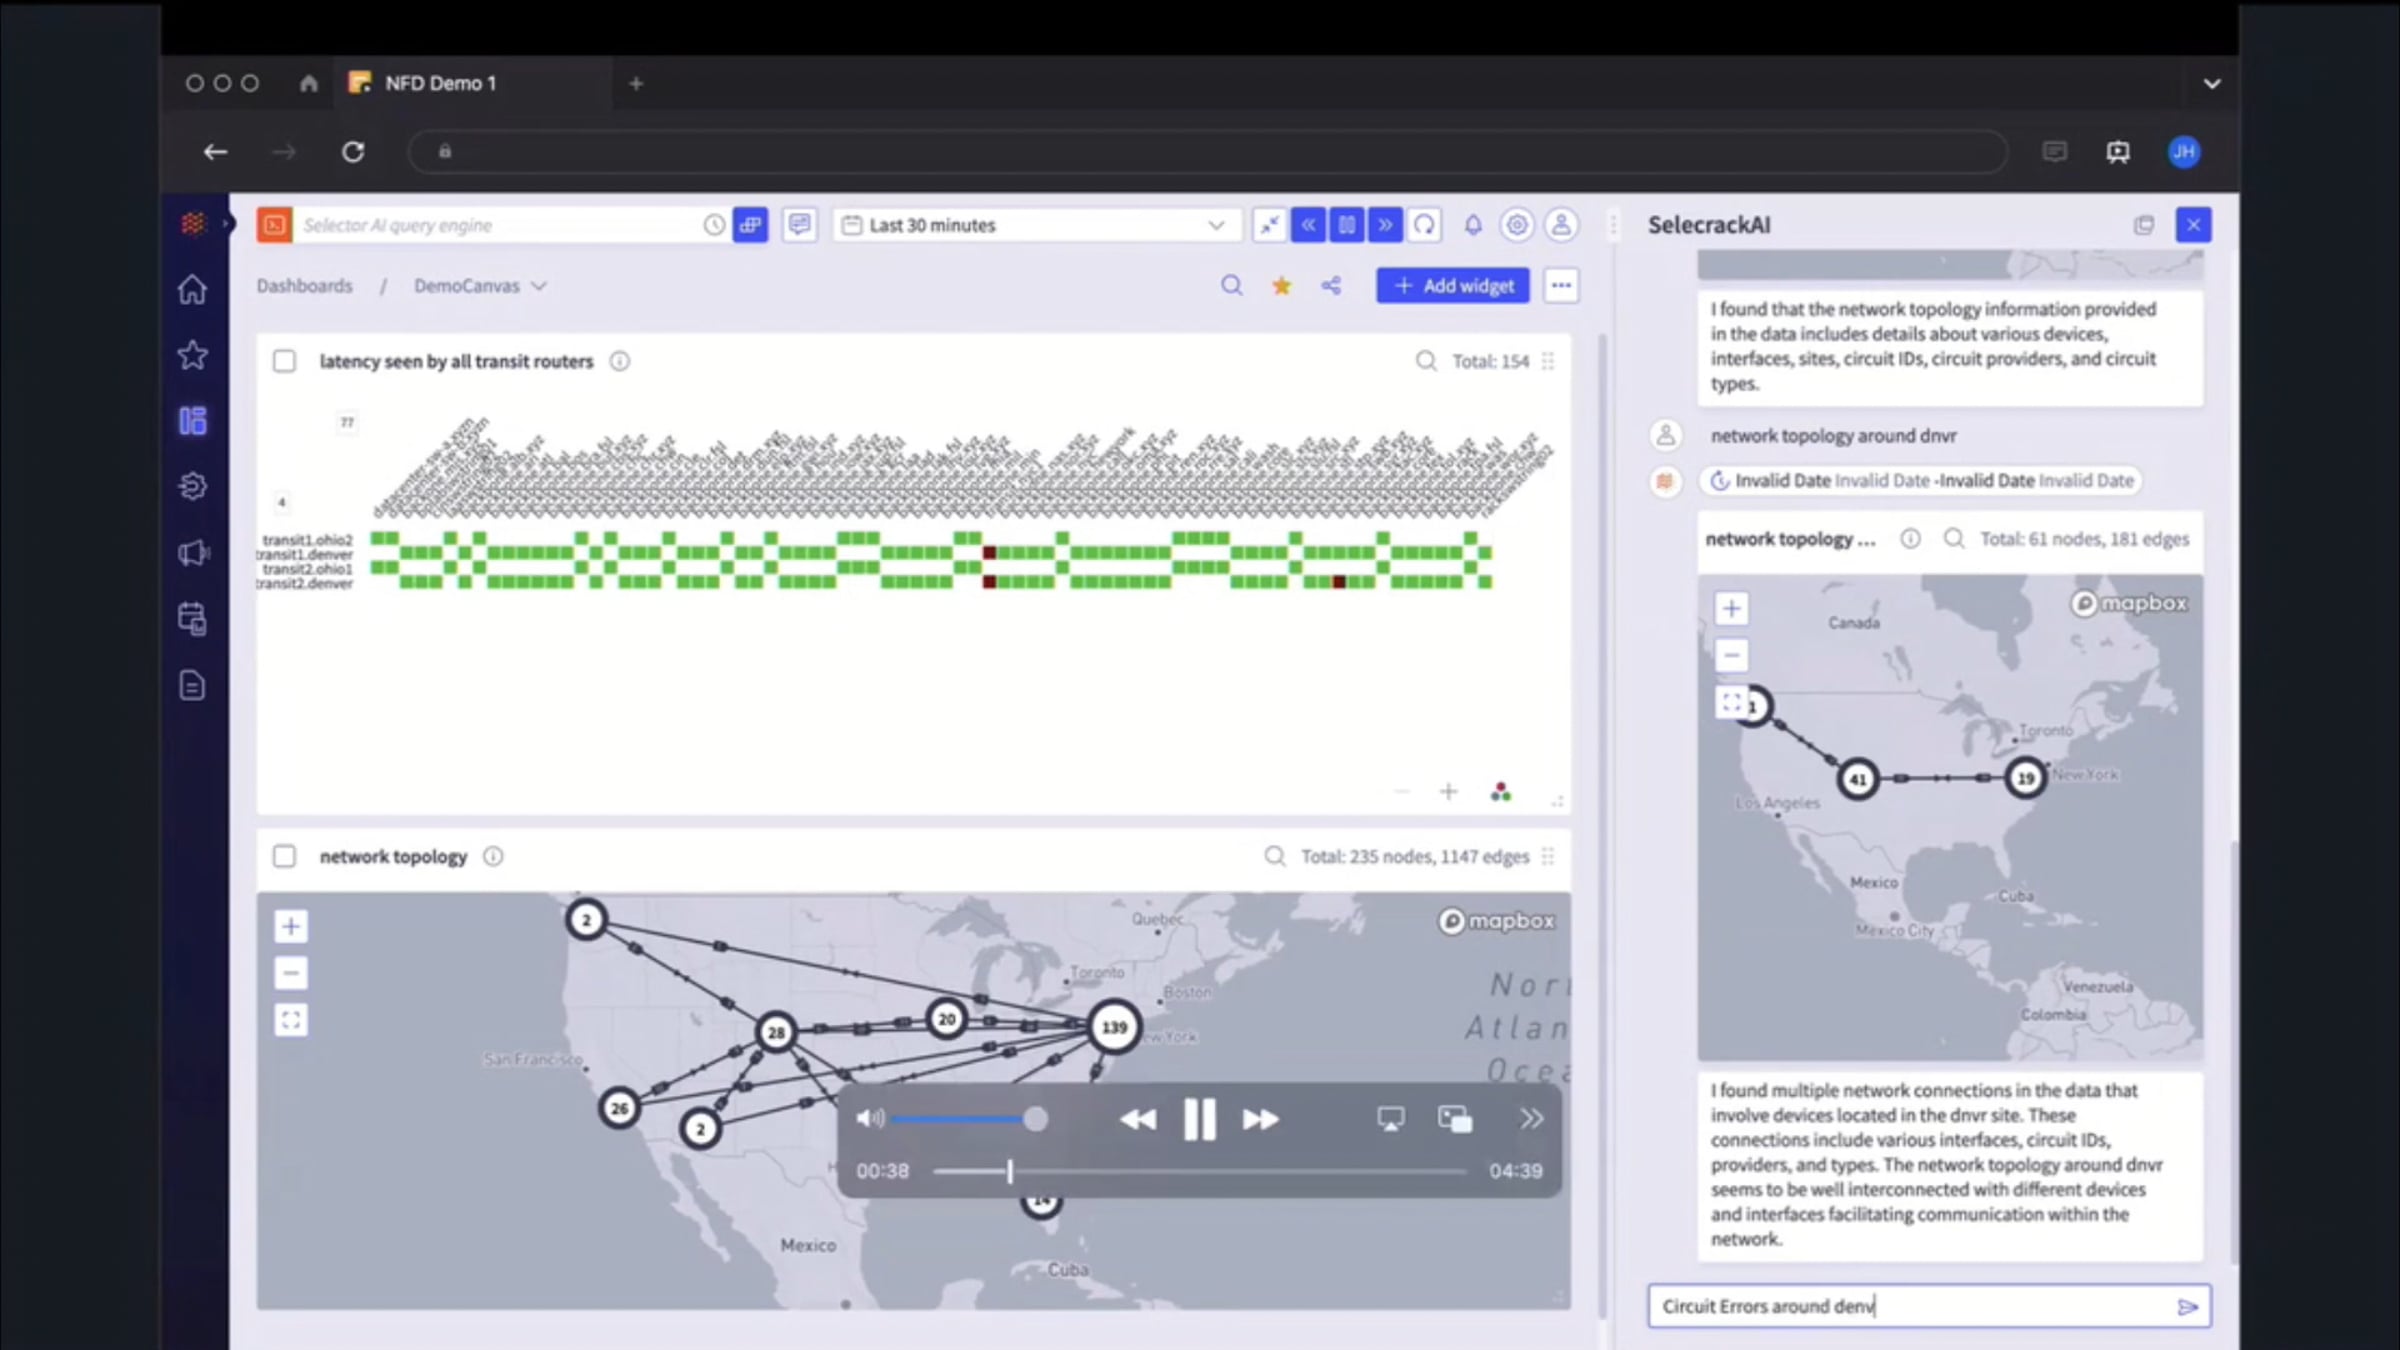2400x1350 pixels.
Task: Send the Circuit Errors chat message
Action: pyautogui.click(x=2187, y=1307)
